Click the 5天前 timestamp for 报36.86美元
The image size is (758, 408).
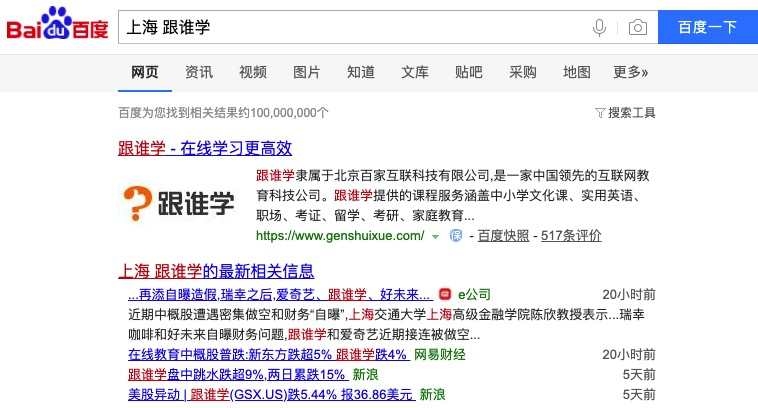639,394
